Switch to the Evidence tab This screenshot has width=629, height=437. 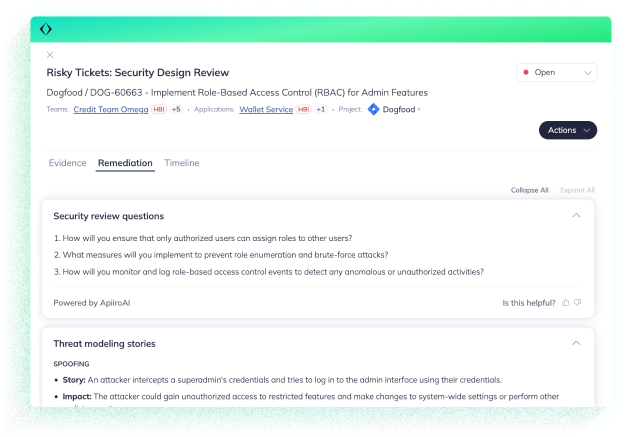tap(67, 163)
